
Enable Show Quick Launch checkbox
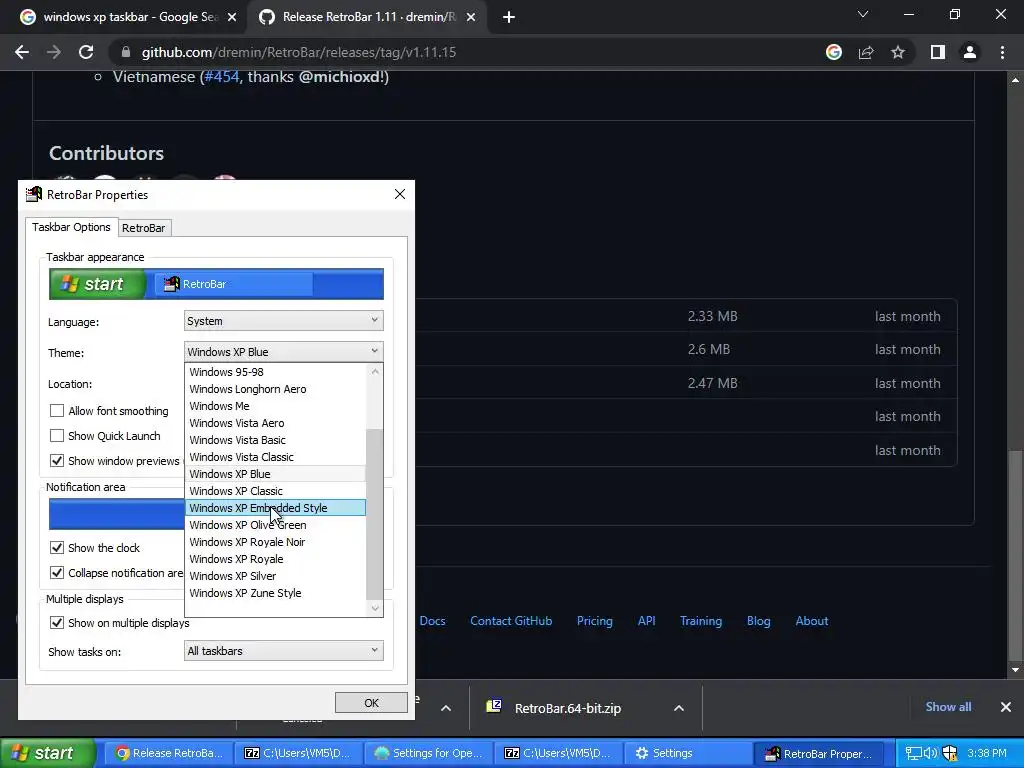(x=57, y=436)
